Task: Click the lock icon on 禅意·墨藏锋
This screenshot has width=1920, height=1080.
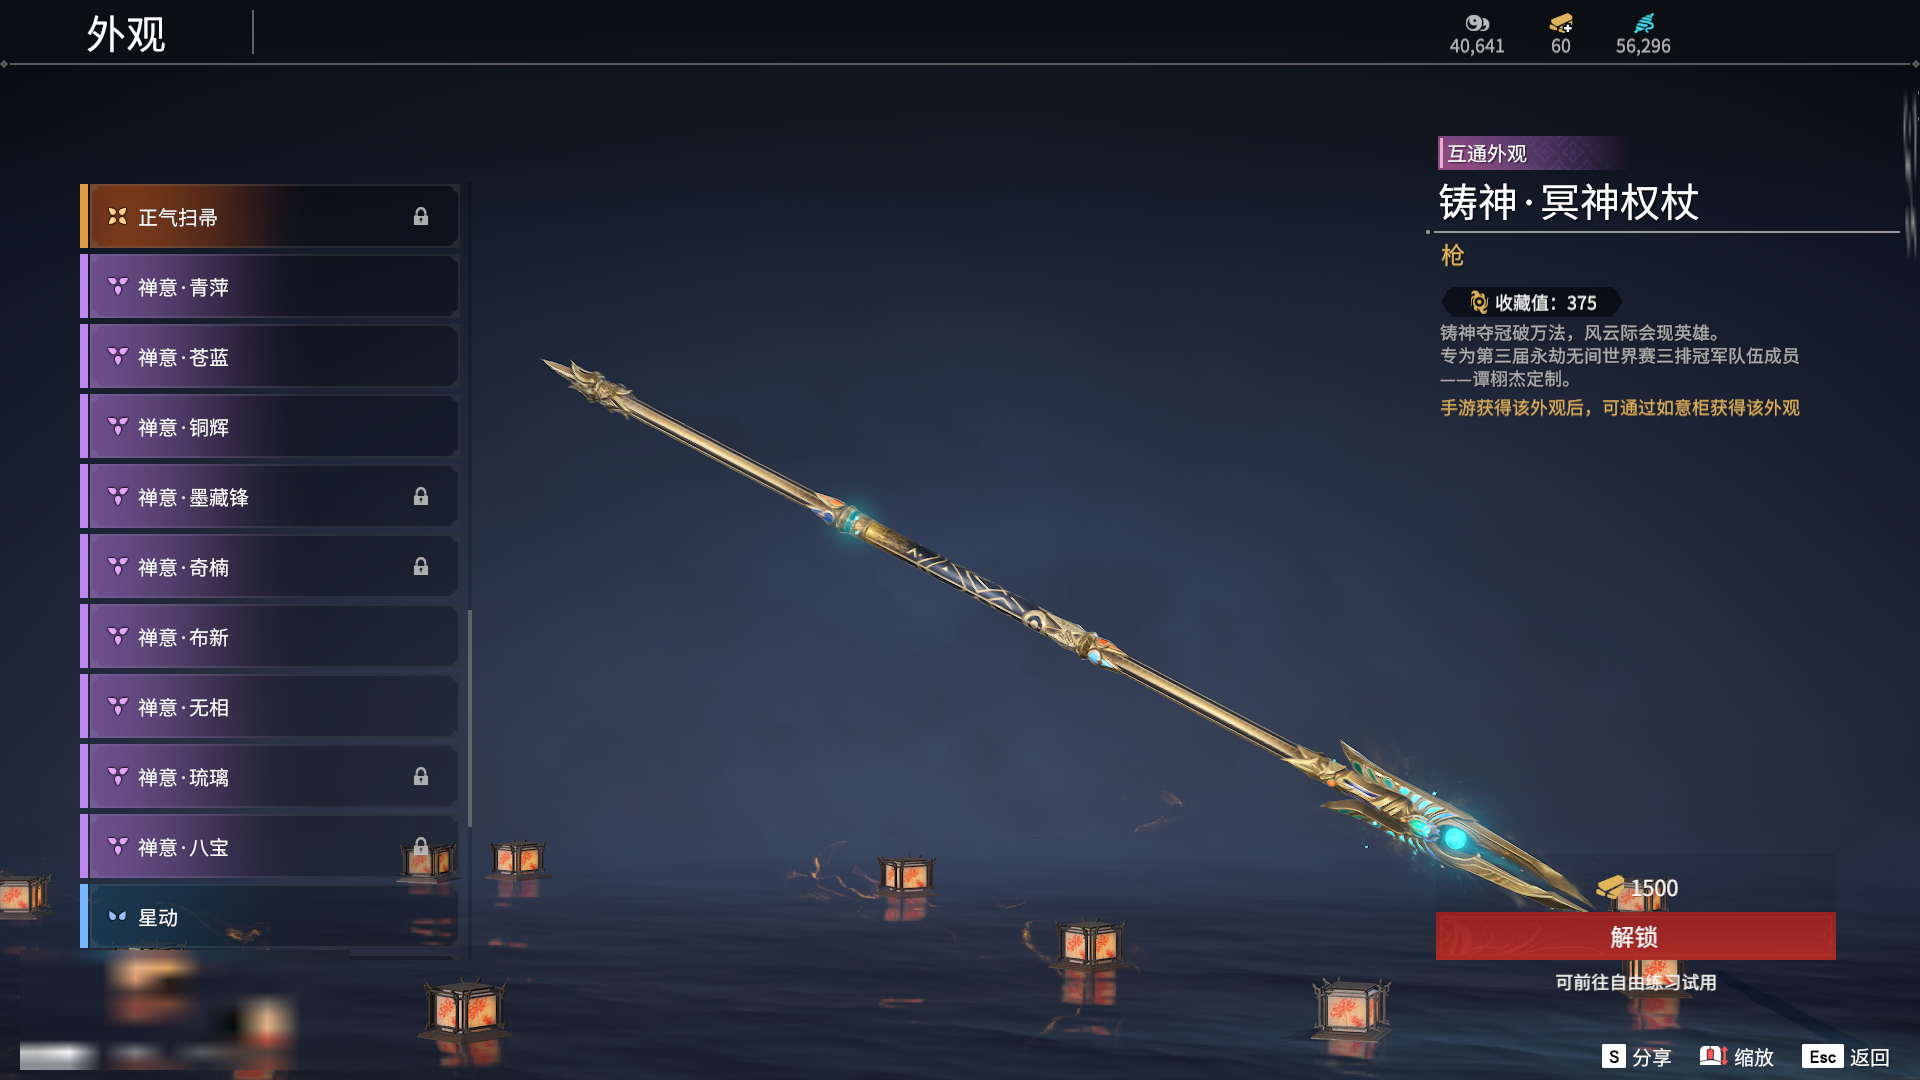Action: coord(421,497)
